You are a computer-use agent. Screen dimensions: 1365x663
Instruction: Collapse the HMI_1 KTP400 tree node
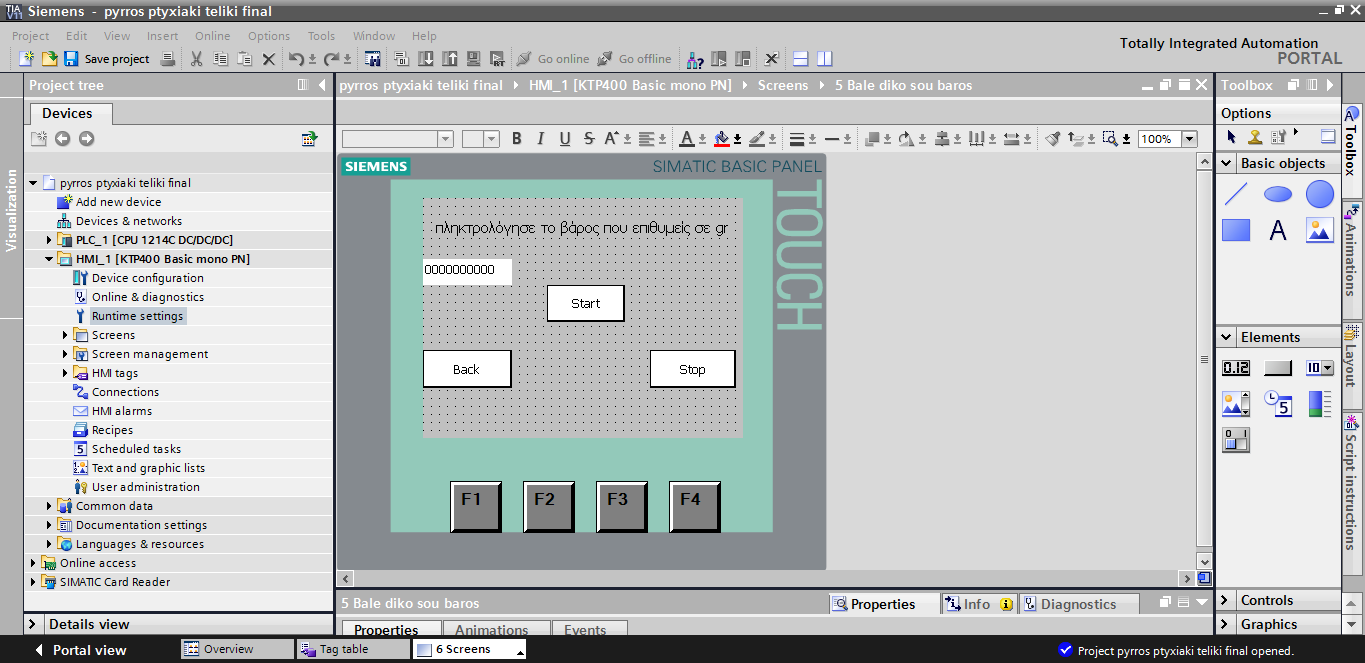click(49, 259)
